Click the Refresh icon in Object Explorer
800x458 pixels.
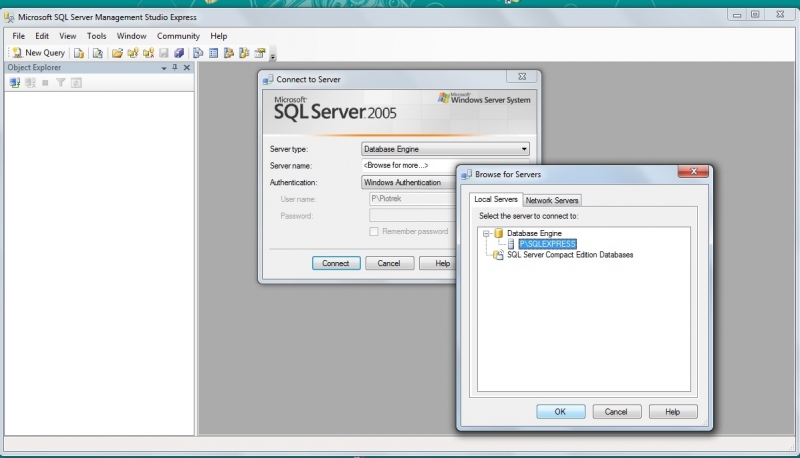[x=76, y=83]
